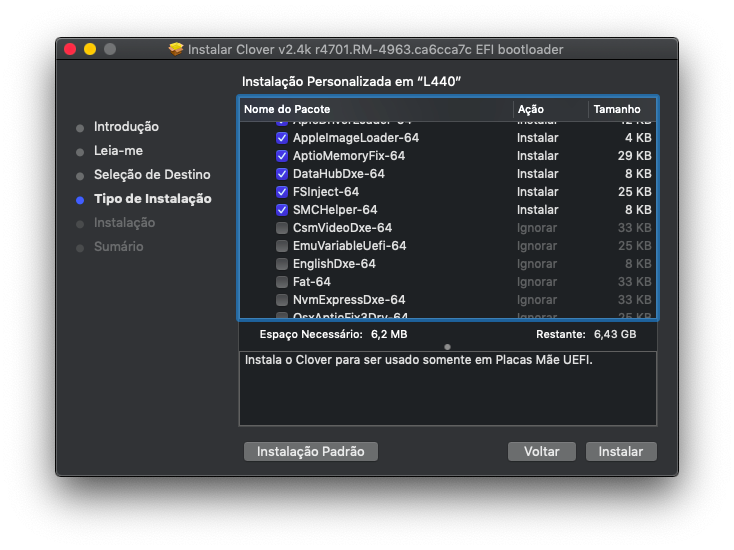Check the EmuVariableUefi-64 driver

click(x=282, y=246)
